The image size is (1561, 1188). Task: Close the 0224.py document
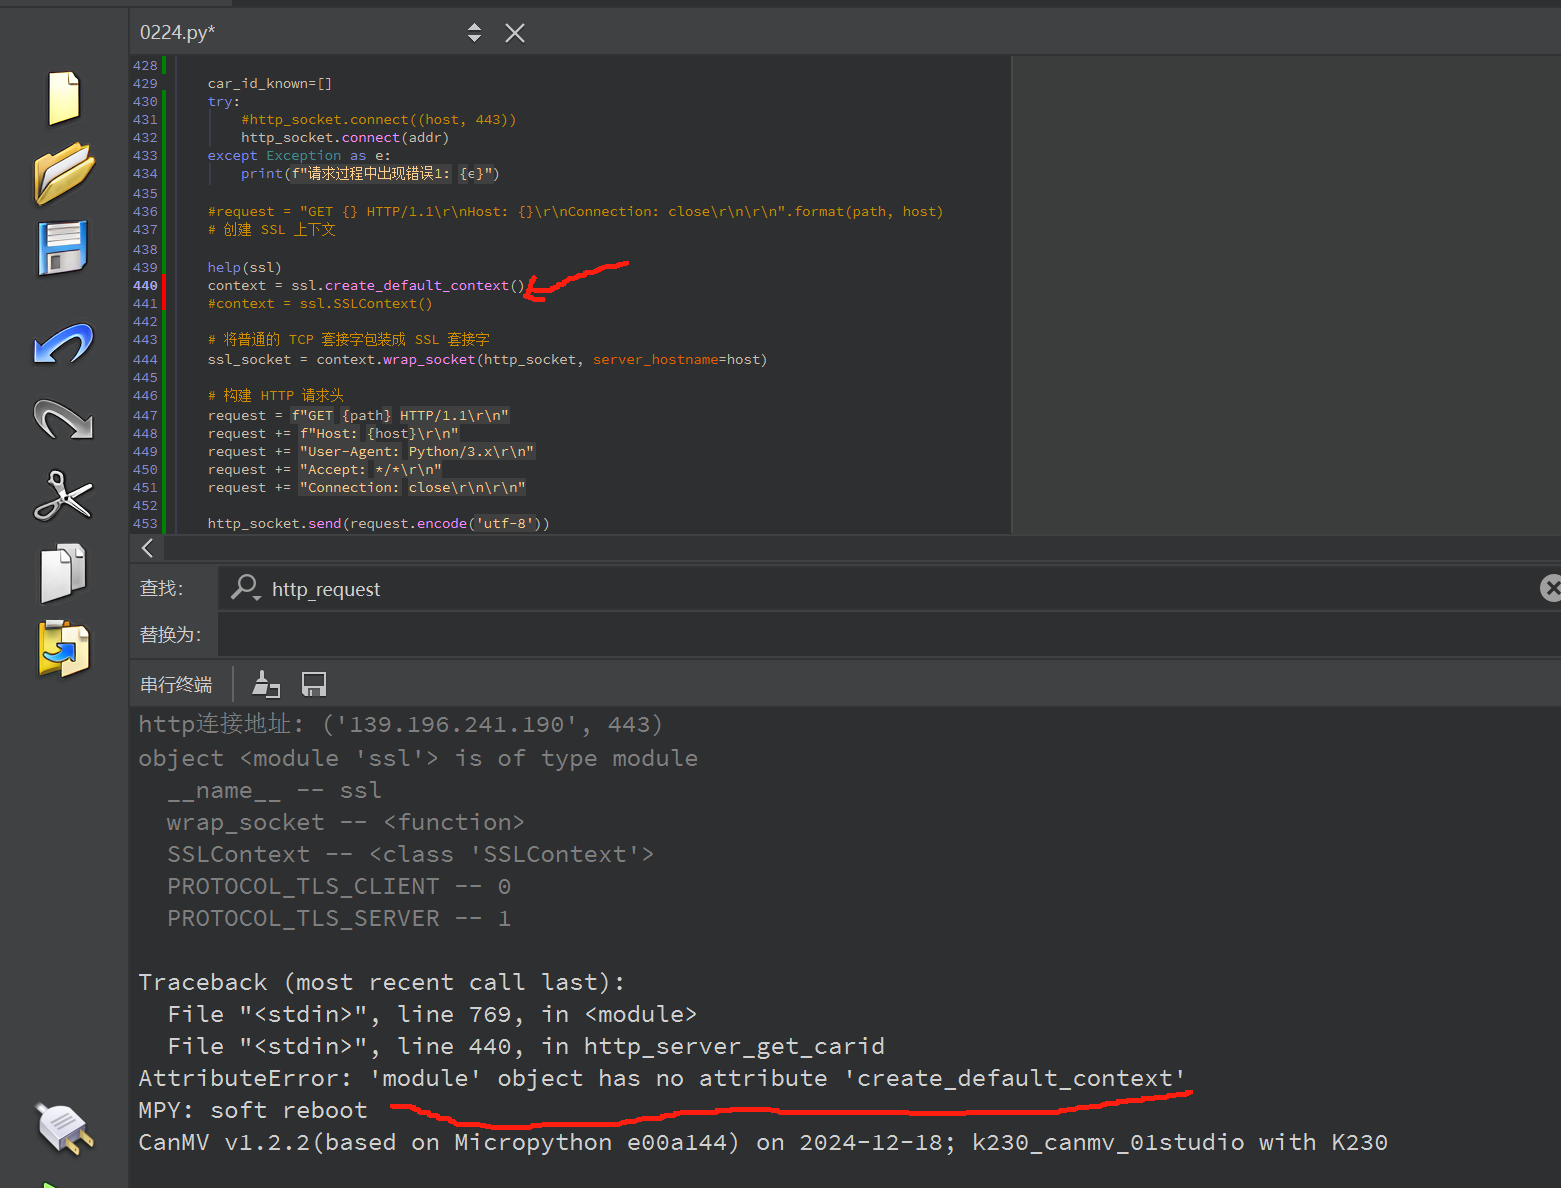(x=515, y=33)
